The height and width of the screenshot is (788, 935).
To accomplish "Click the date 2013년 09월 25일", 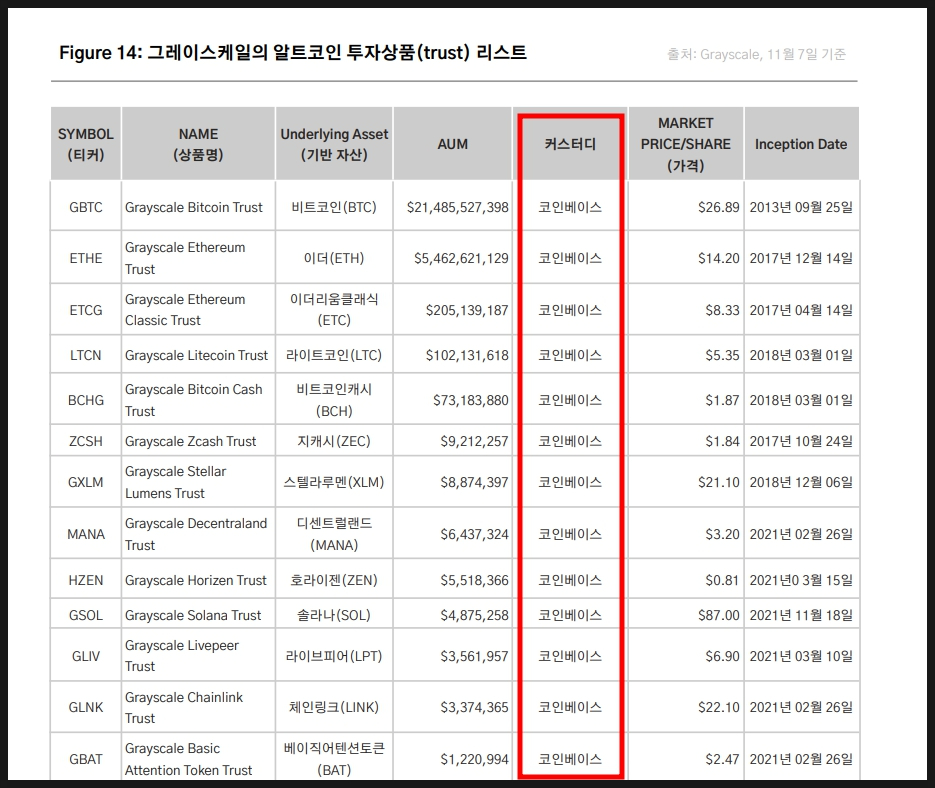I will pos(801,207).
